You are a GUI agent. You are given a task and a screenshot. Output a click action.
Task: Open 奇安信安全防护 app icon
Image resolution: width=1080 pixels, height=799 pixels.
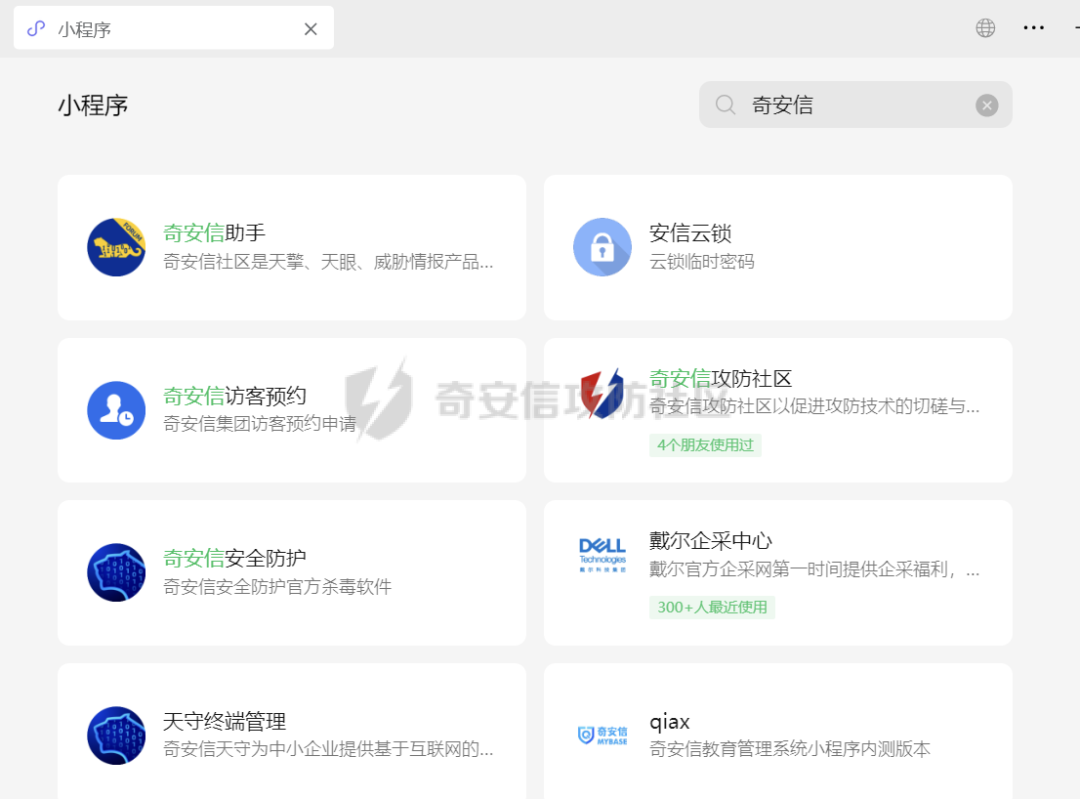click(x=116, y=572)
